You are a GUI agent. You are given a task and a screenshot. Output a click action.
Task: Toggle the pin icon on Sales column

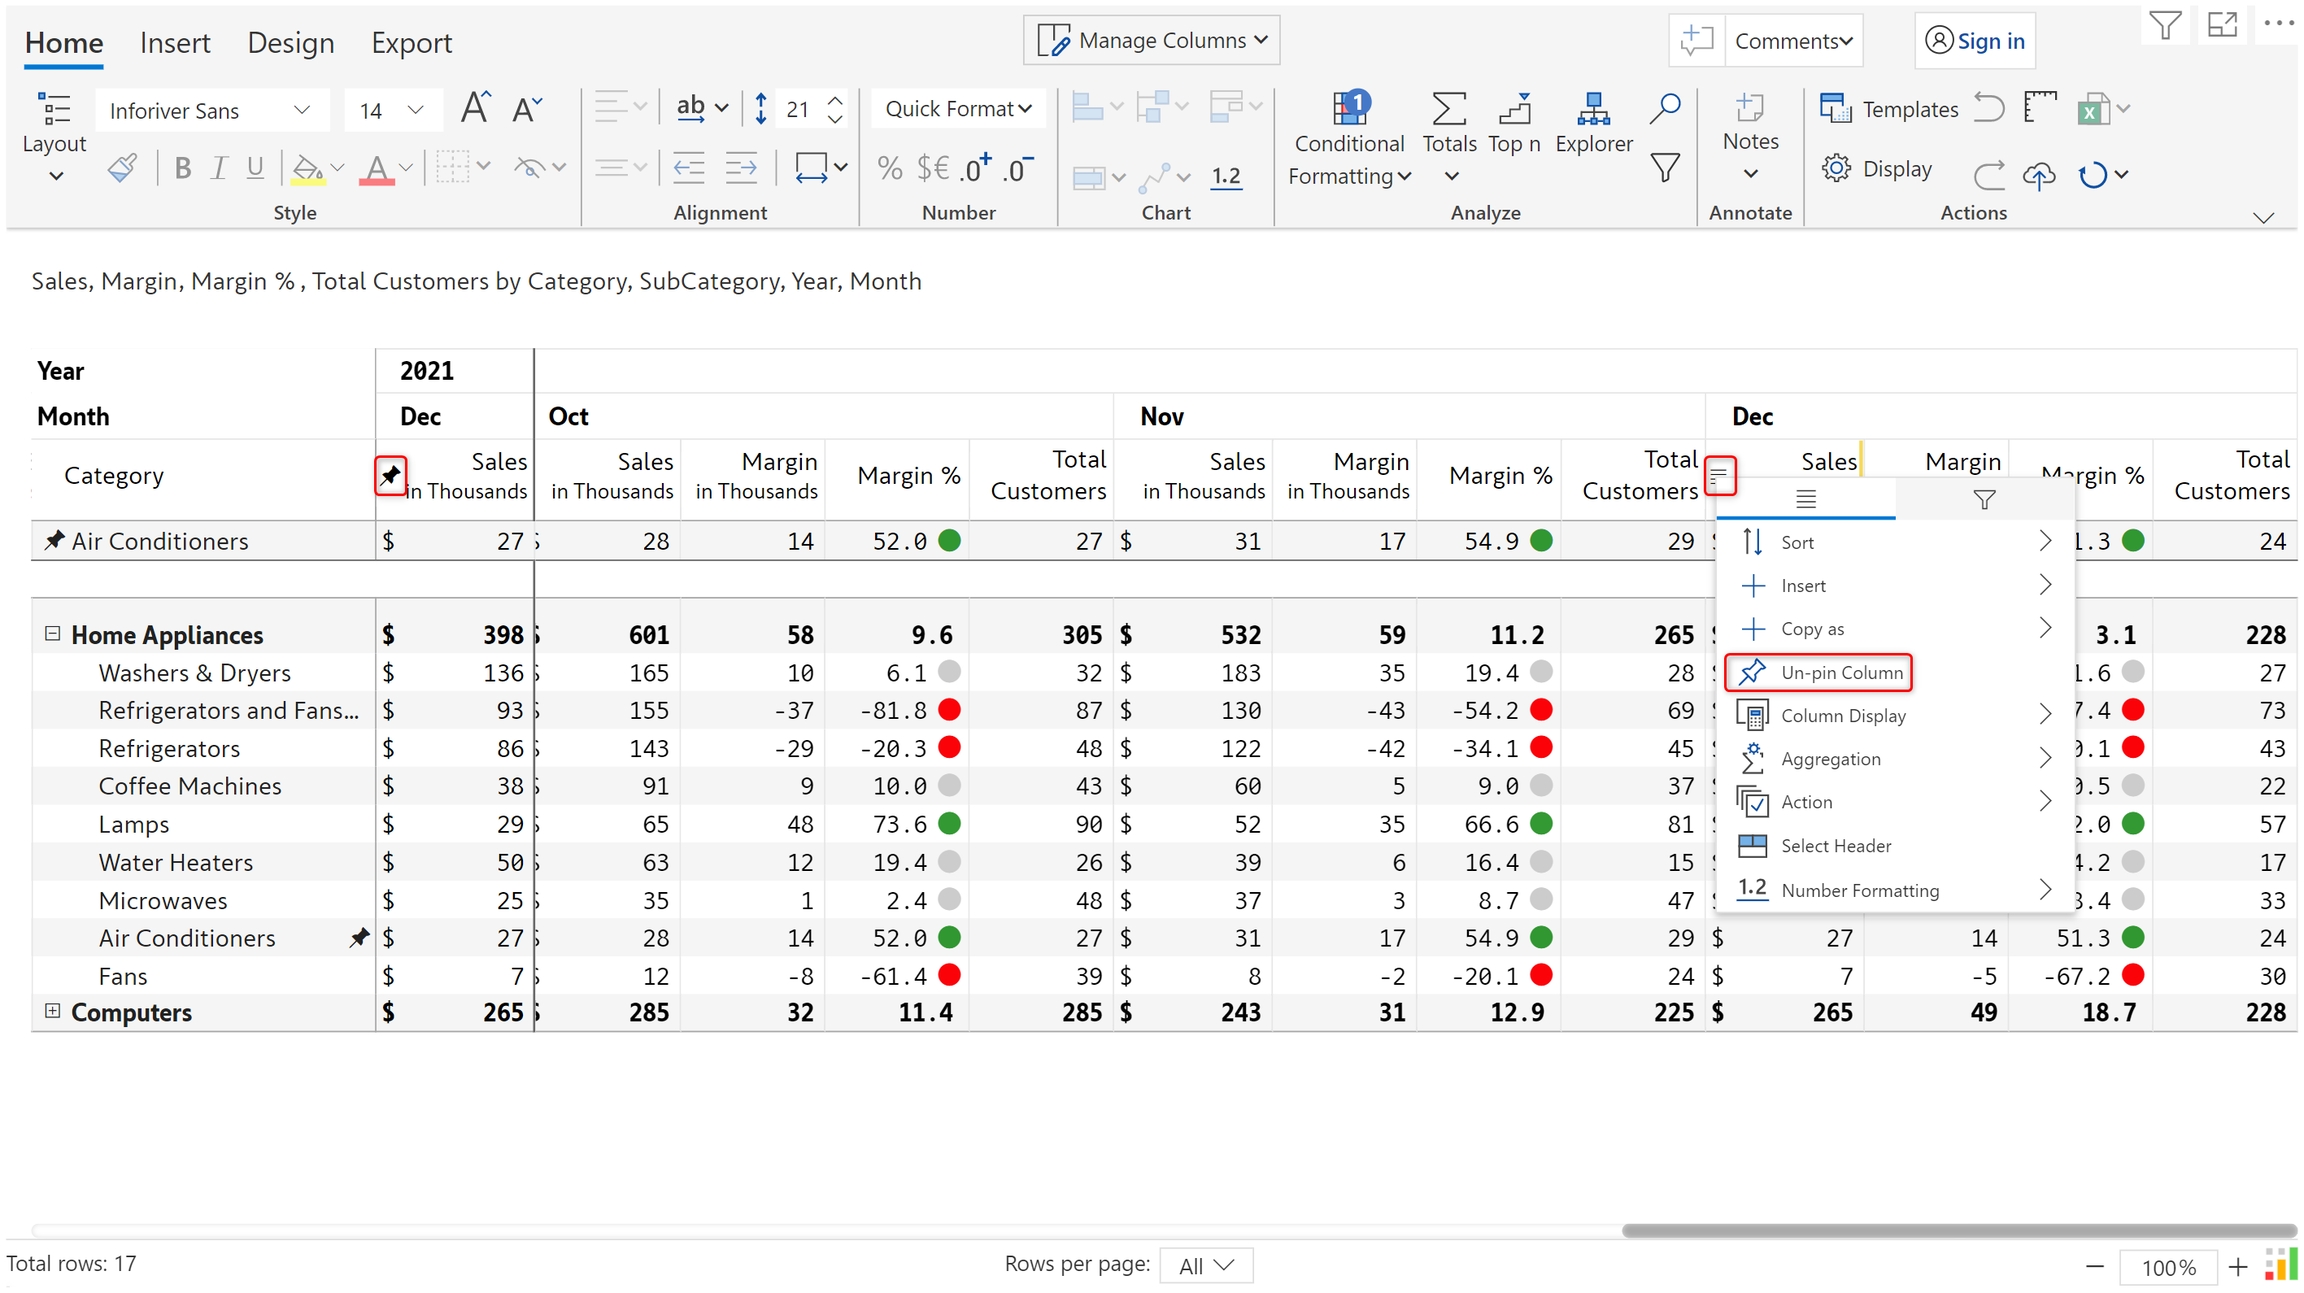tap(391, 475)
